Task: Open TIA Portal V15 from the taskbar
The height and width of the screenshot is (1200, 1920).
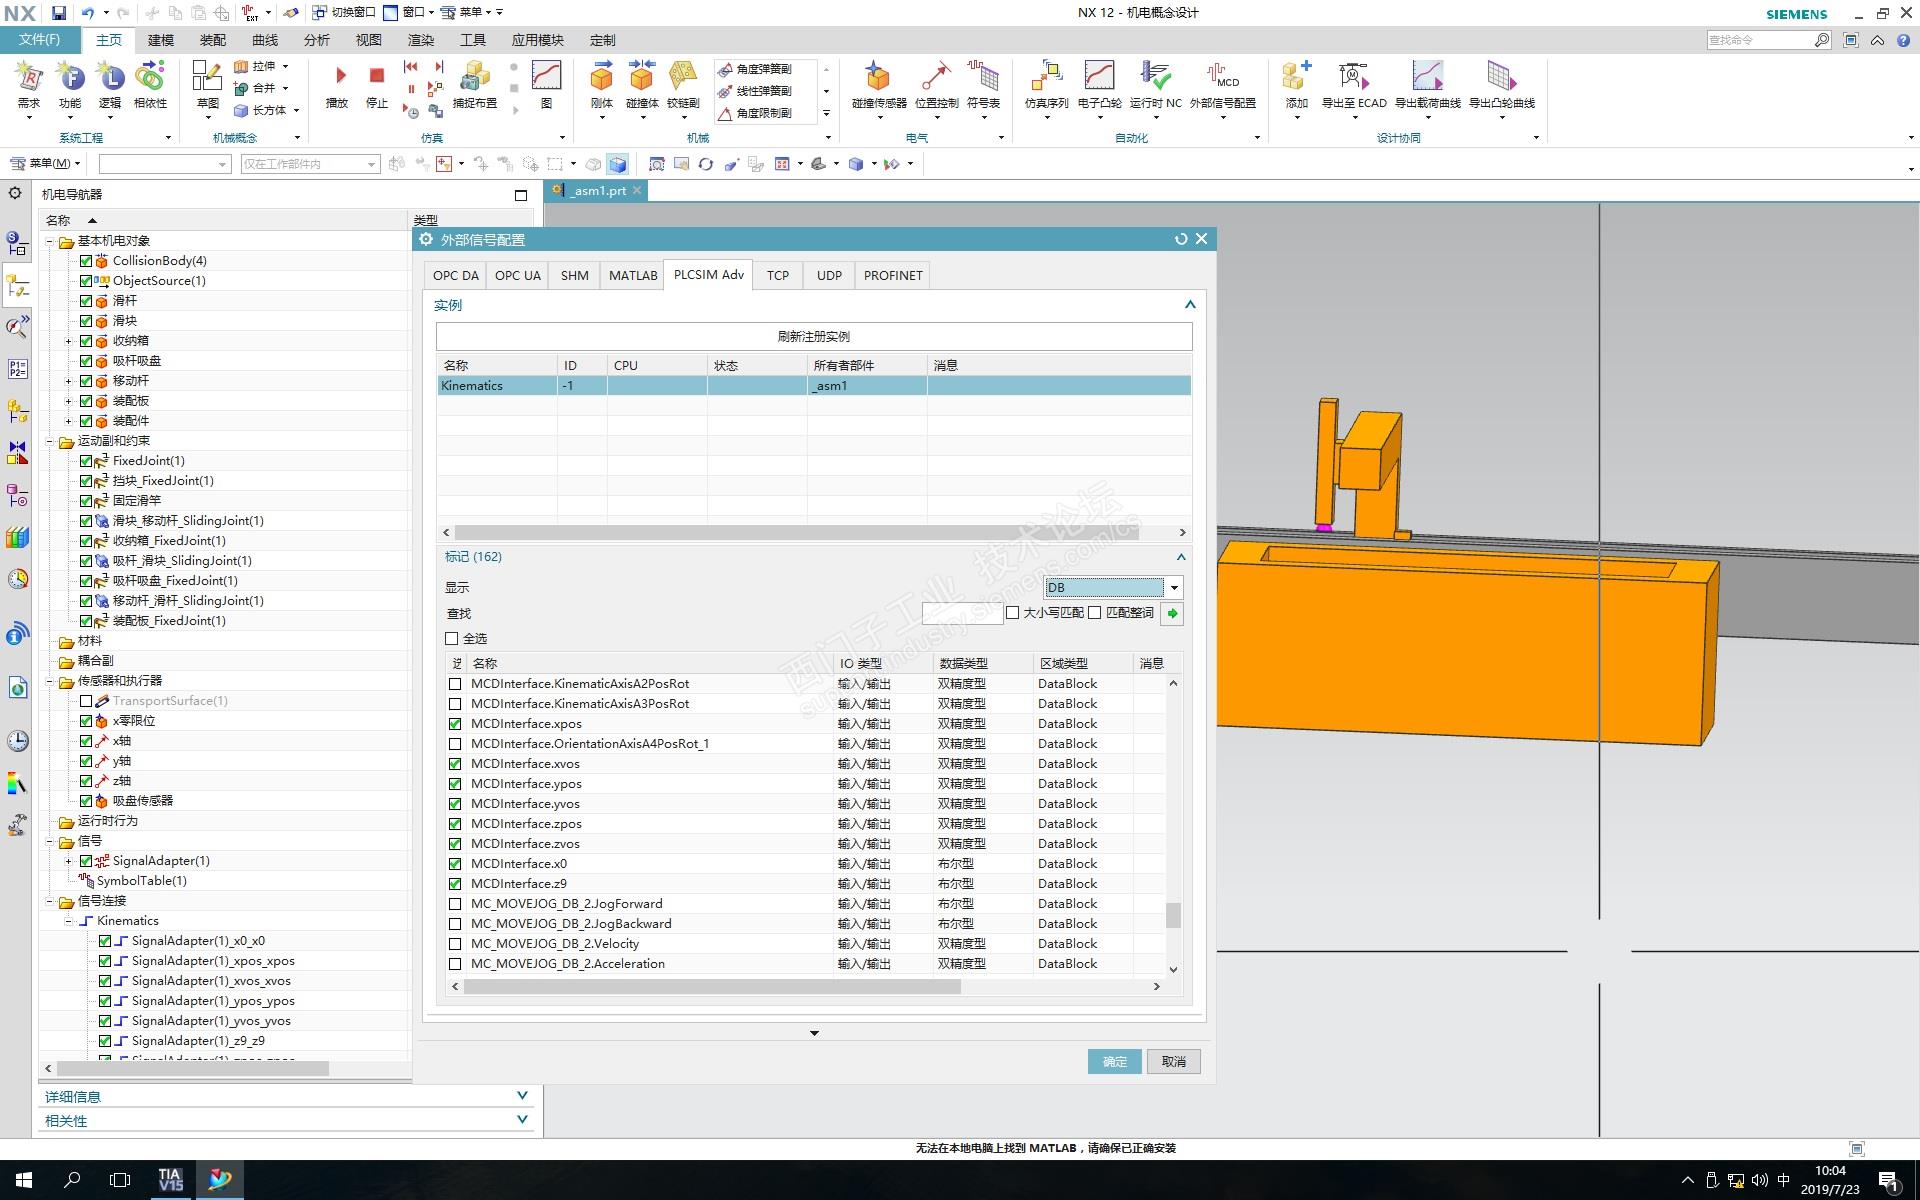Action: tap(170, 1180)
